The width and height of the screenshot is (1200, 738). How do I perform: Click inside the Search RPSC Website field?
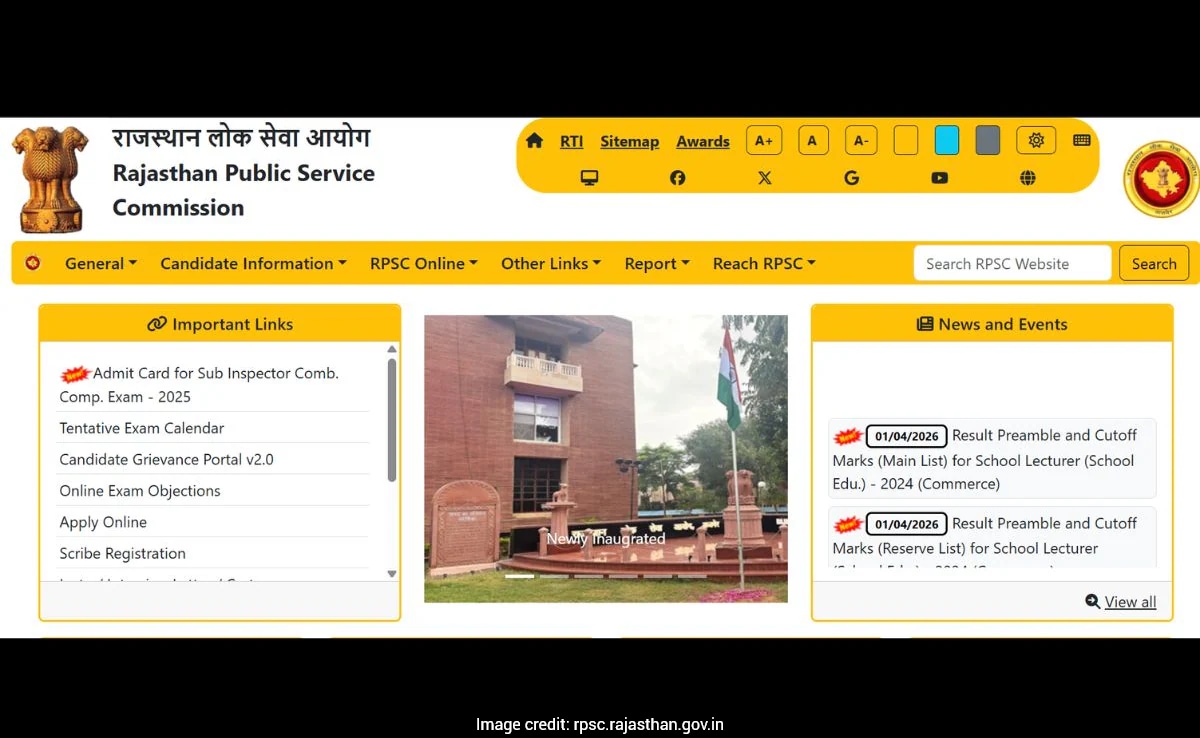click(x=1012, y=263)
